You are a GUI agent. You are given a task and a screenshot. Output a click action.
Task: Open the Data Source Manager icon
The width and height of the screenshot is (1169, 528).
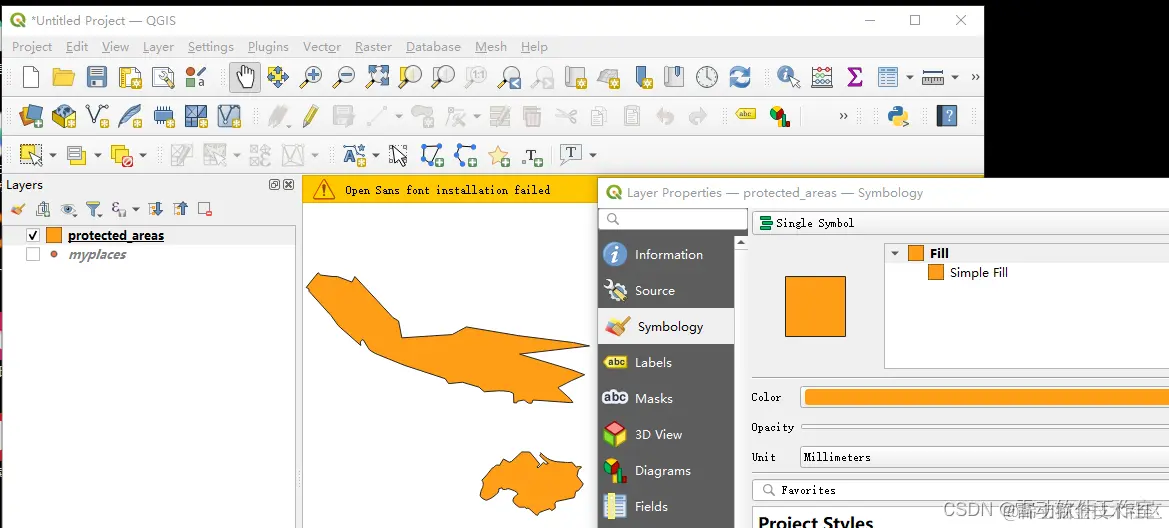coord(31,116)
